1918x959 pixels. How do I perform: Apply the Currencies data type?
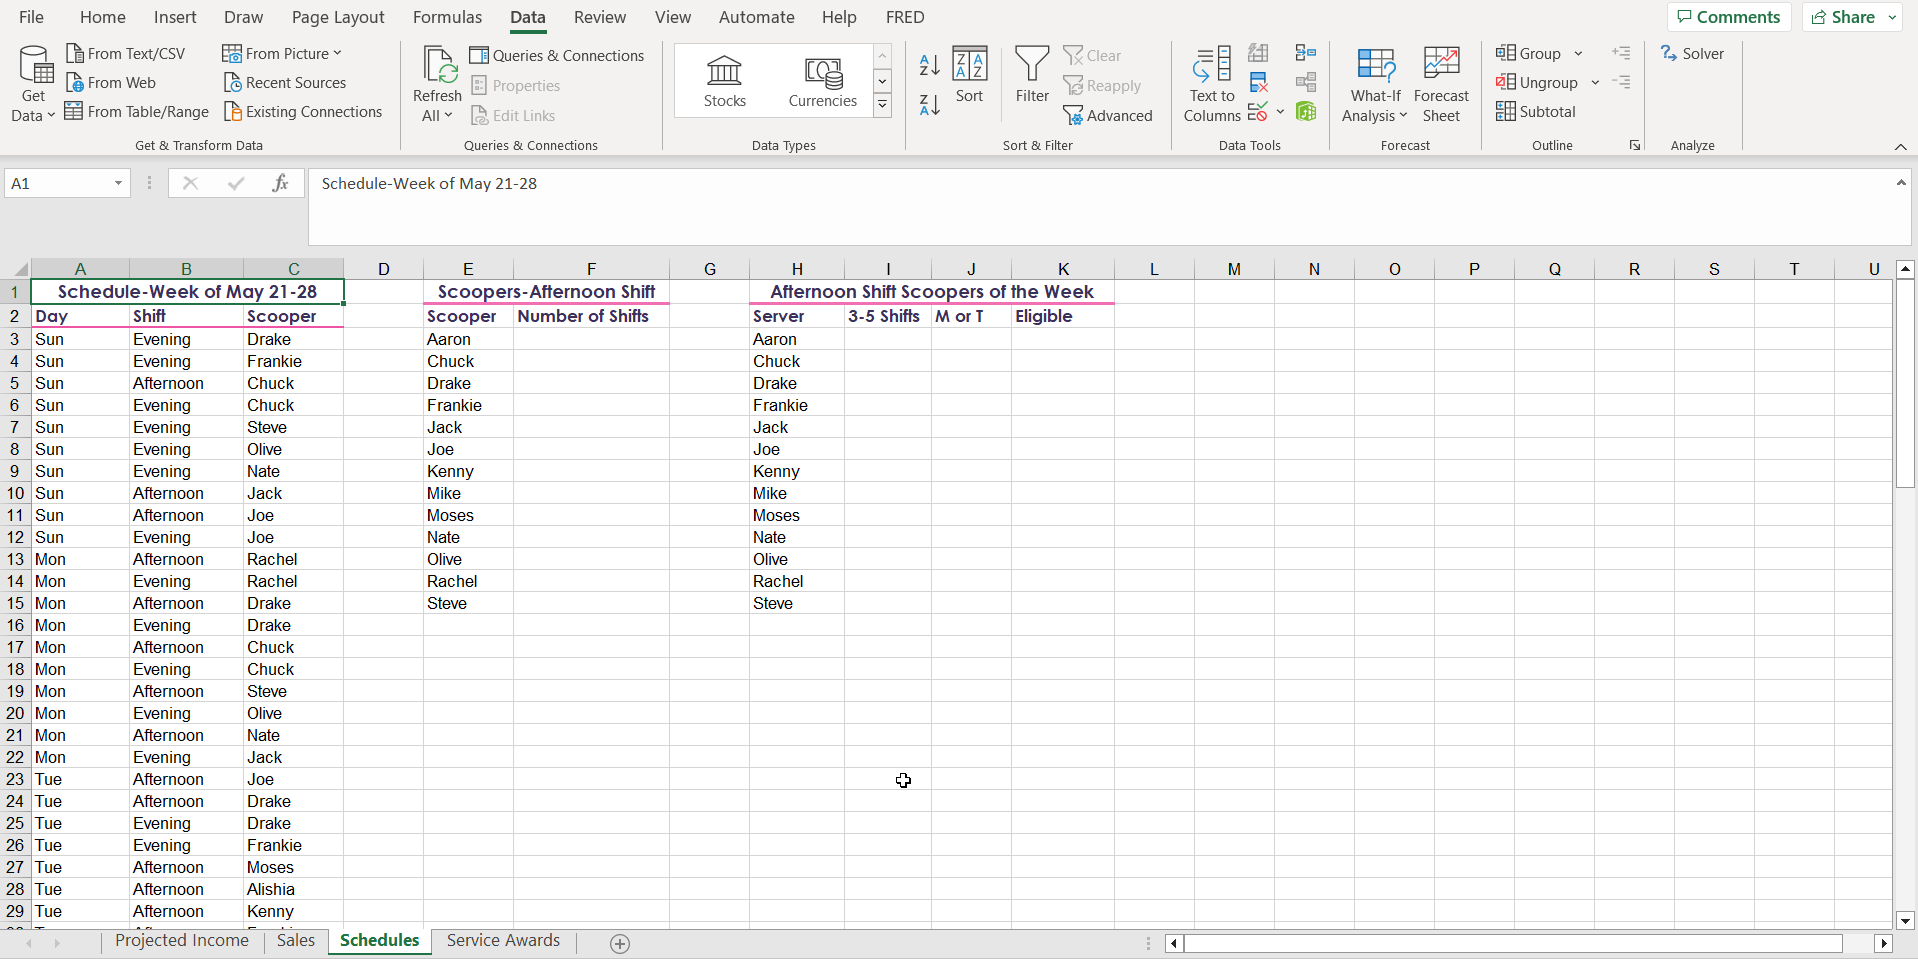[x=822, y=80]
